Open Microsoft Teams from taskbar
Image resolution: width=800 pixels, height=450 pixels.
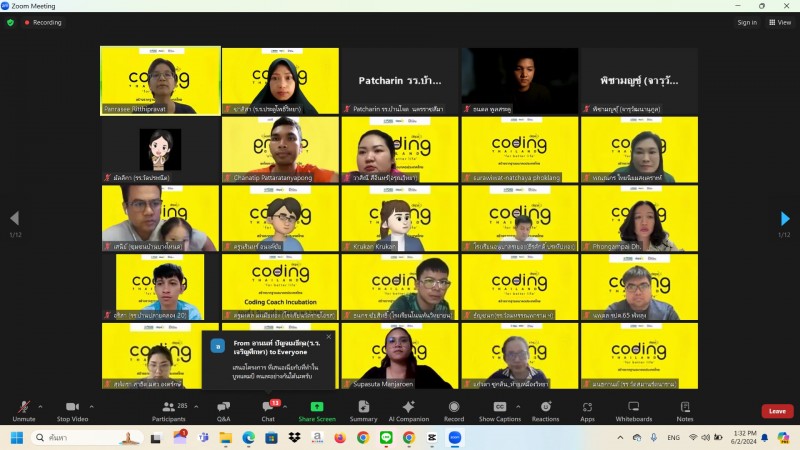pos(203,438)
